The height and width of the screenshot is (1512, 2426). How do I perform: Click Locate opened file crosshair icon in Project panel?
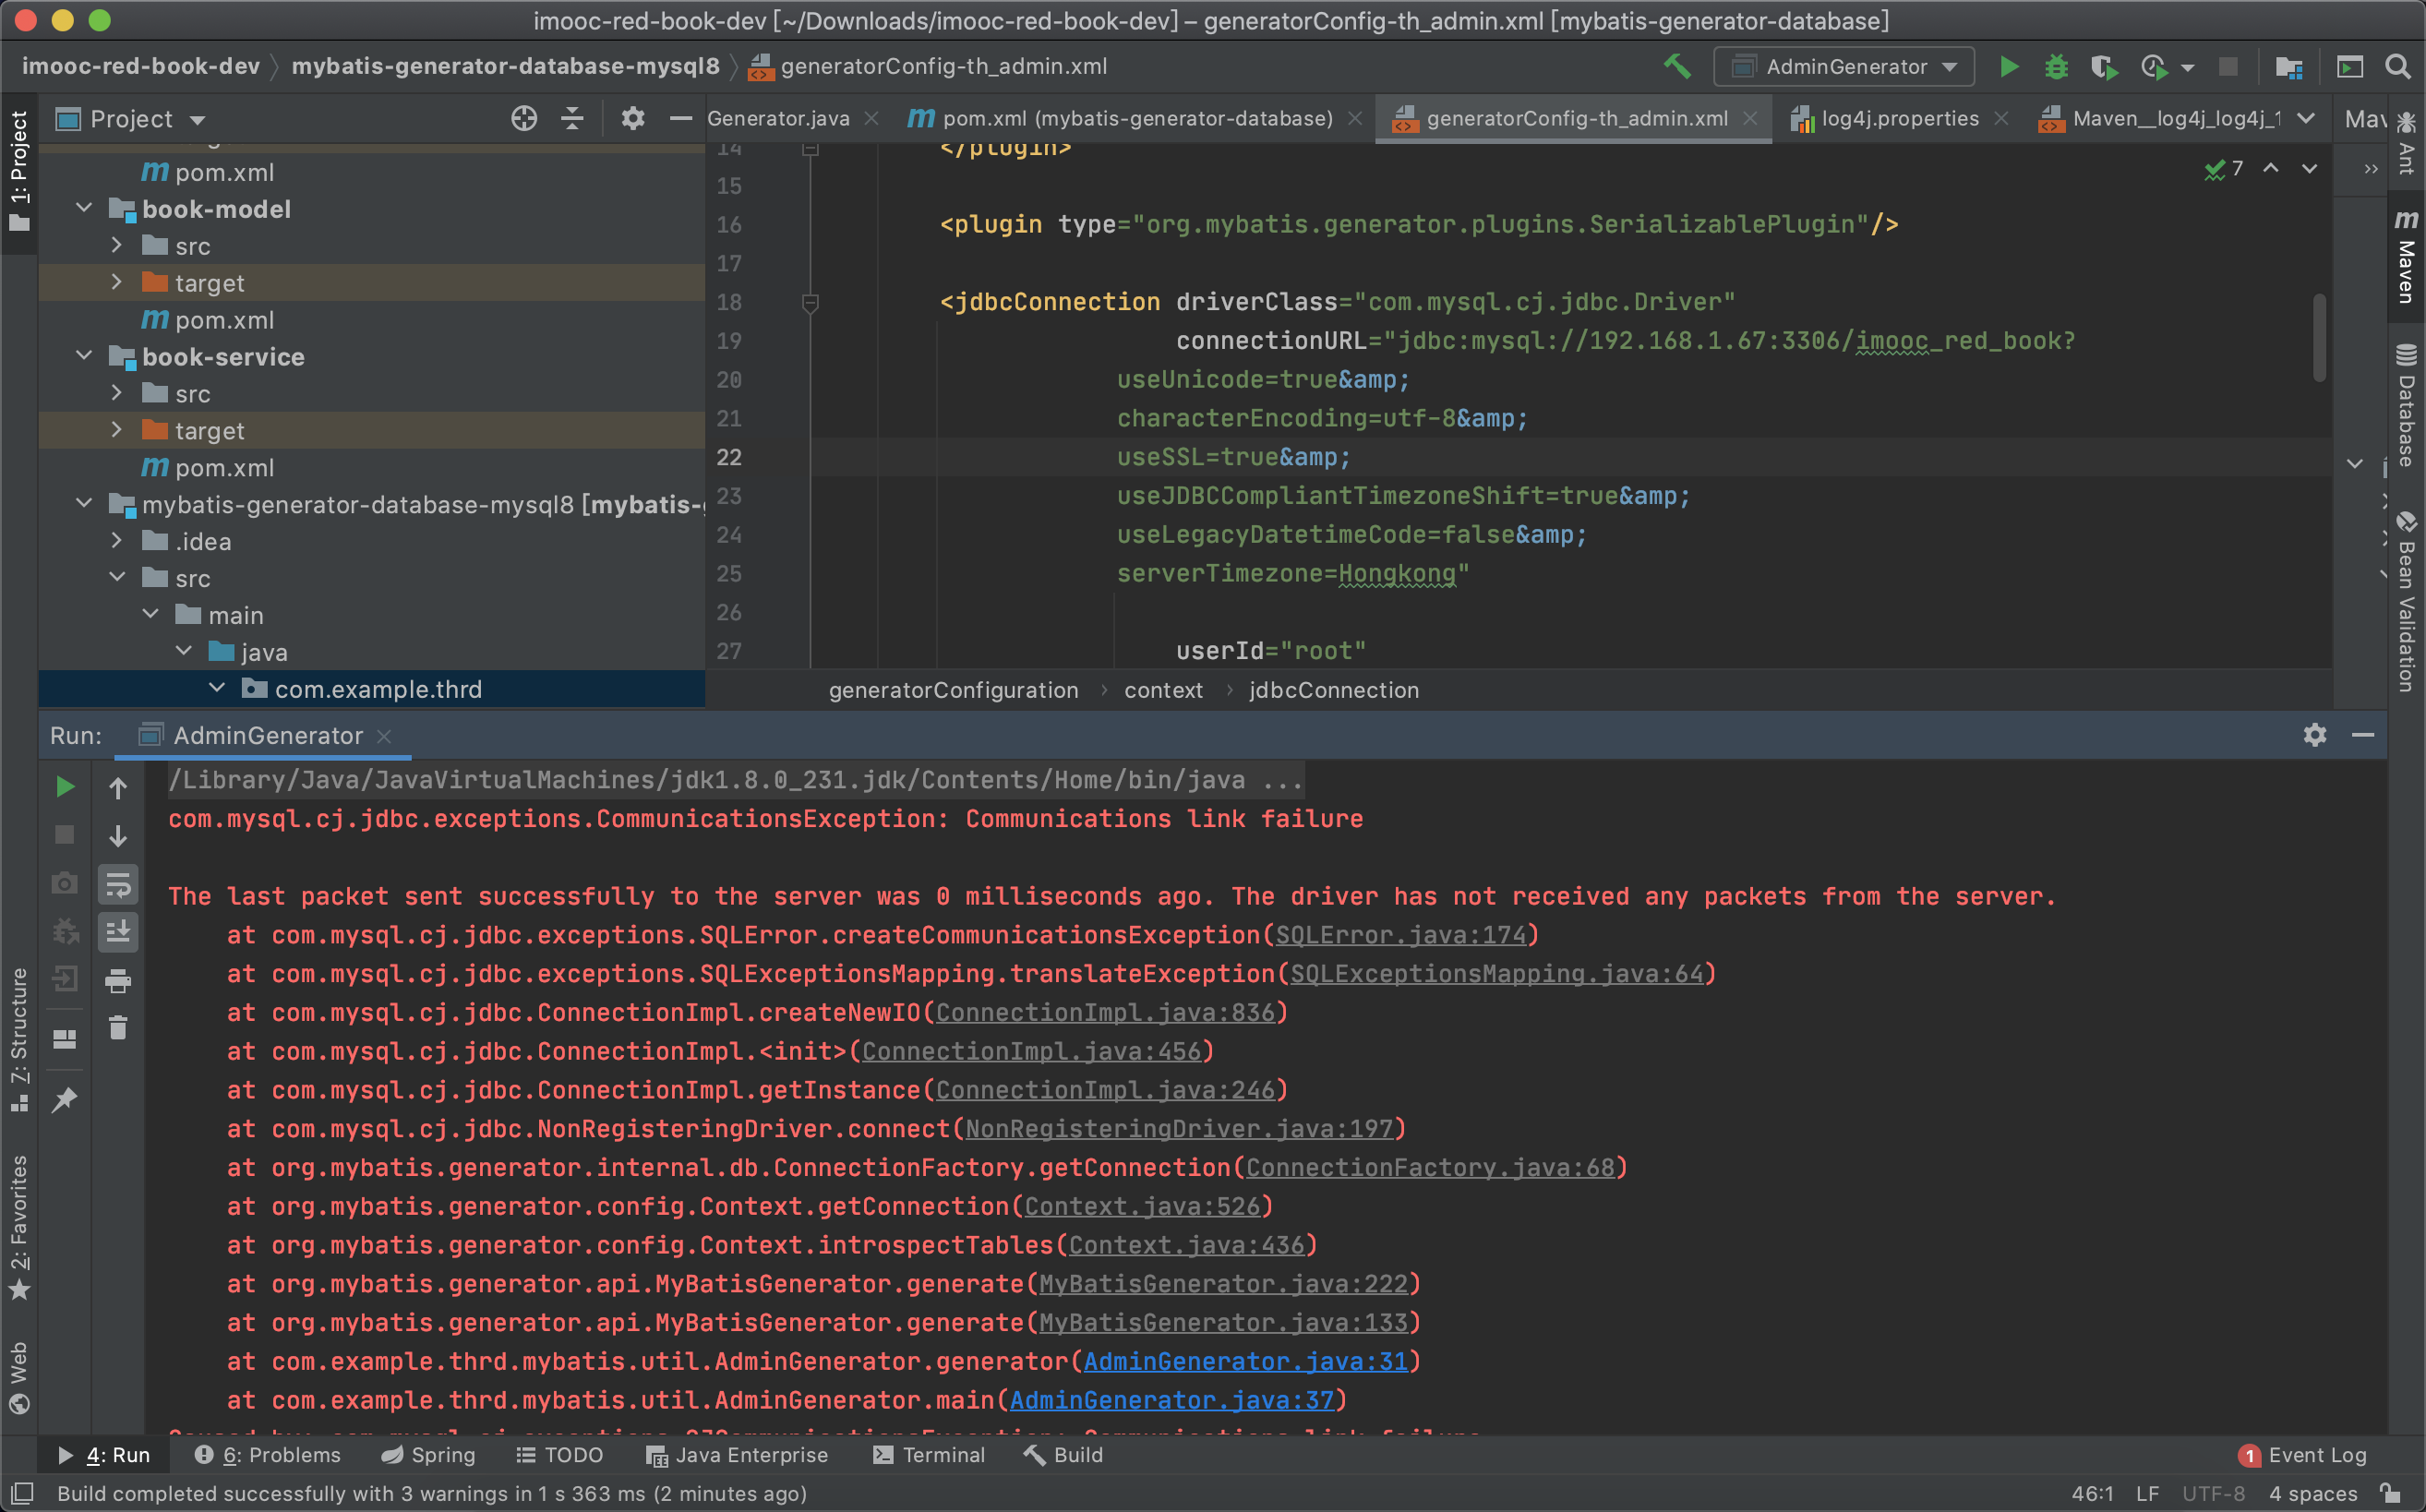pos(524,119)
